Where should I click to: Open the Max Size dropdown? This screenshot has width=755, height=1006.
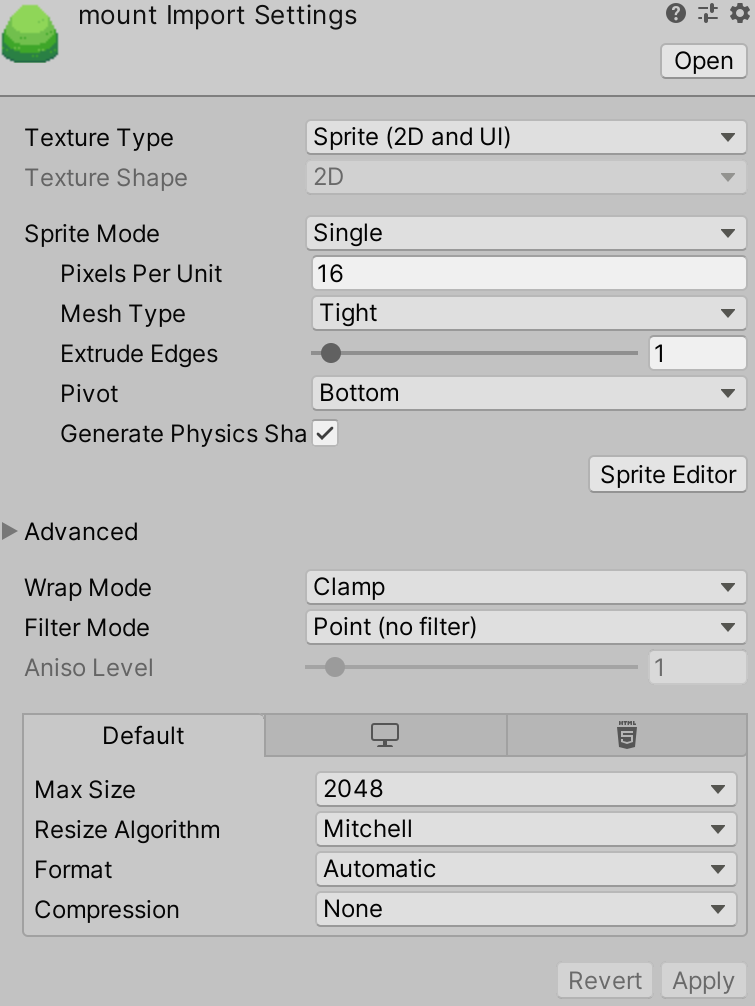click(526, 789)
